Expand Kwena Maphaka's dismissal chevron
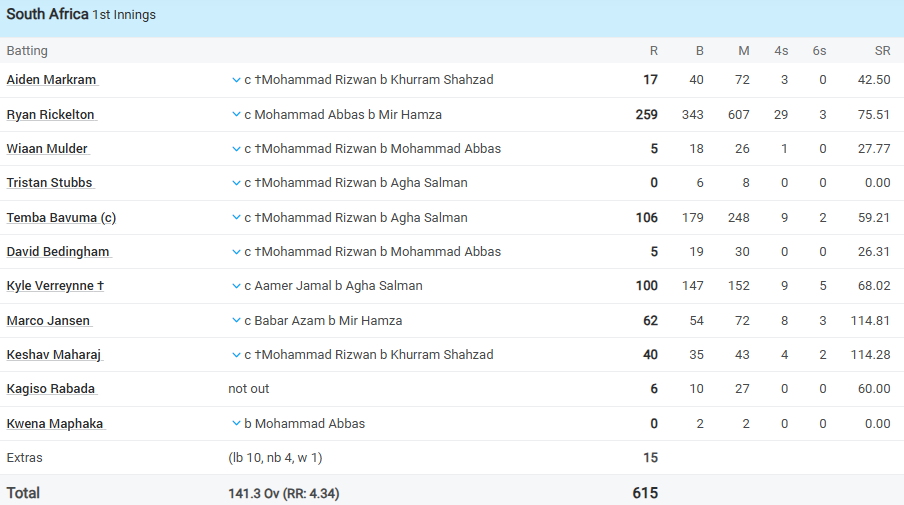The width and height of the screenshot is (904, 505). coord(236,423)
